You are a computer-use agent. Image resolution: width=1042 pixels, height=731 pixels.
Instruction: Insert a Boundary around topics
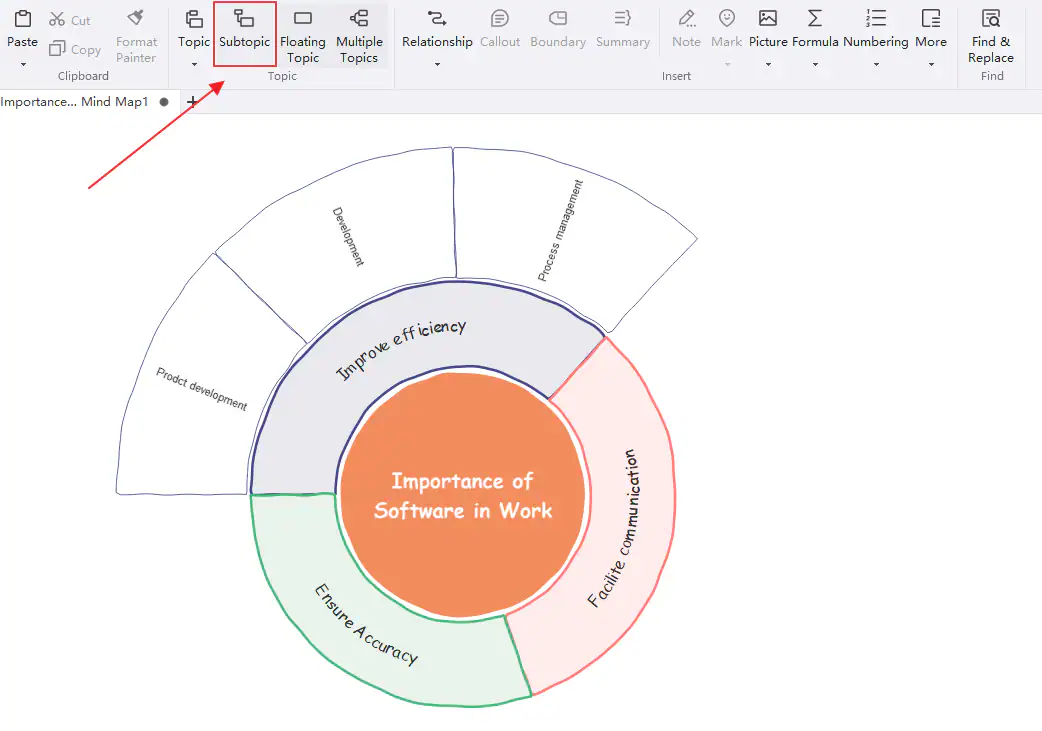click(558, 30)
